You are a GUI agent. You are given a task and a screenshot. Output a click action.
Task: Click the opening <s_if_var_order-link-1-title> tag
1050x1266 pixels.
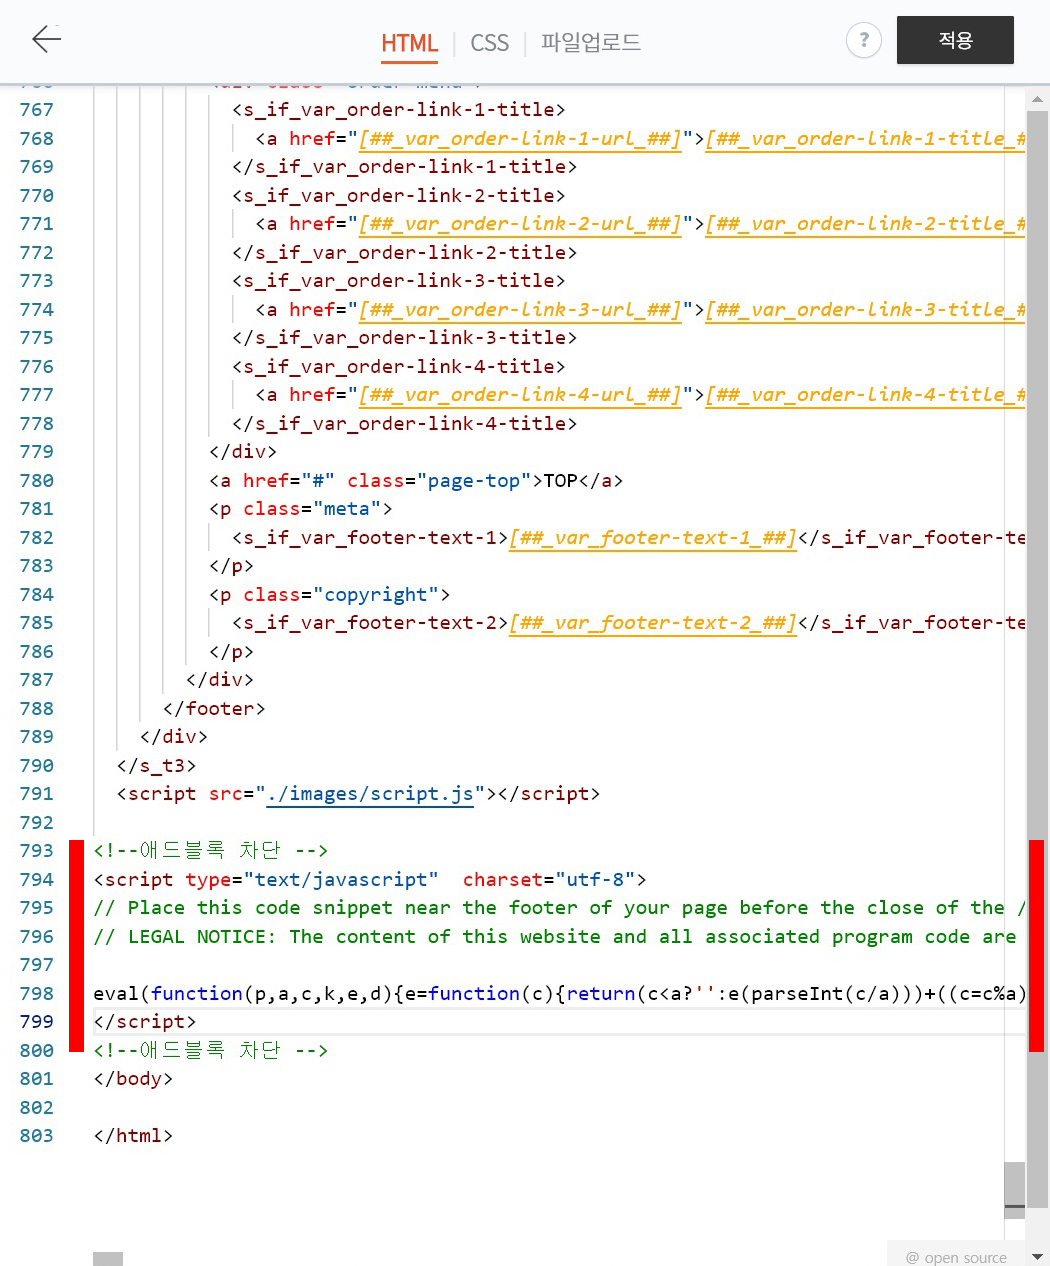click(x=399, y=110)
